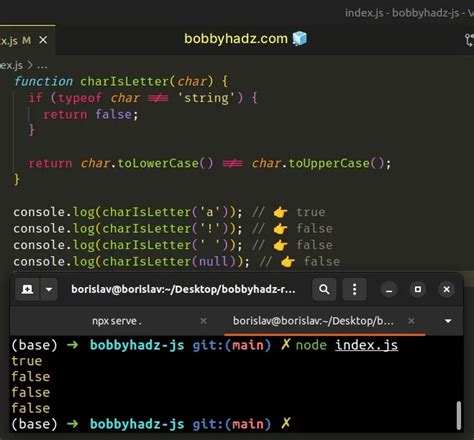Click char.toLowerCase() in the return line
The width and height of the screenshot is (474, 440).
click(x=147, y=163)
